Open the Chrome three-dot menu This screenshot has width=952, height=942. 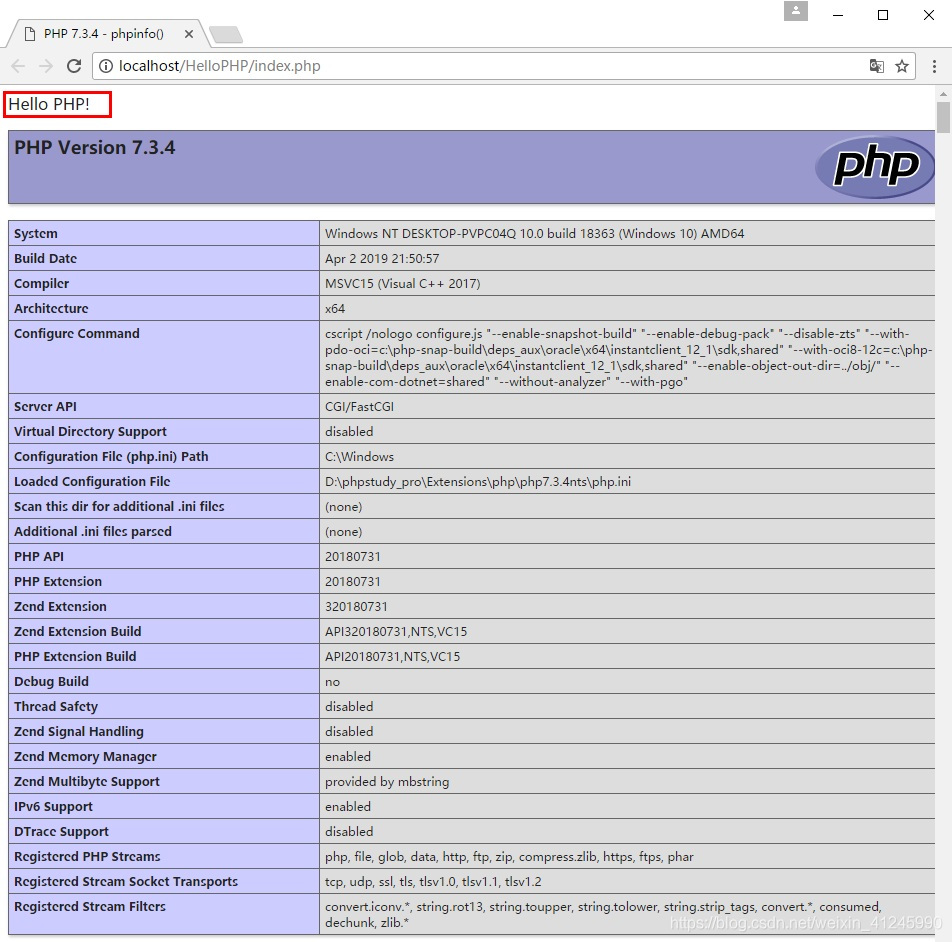click(934, 66)
